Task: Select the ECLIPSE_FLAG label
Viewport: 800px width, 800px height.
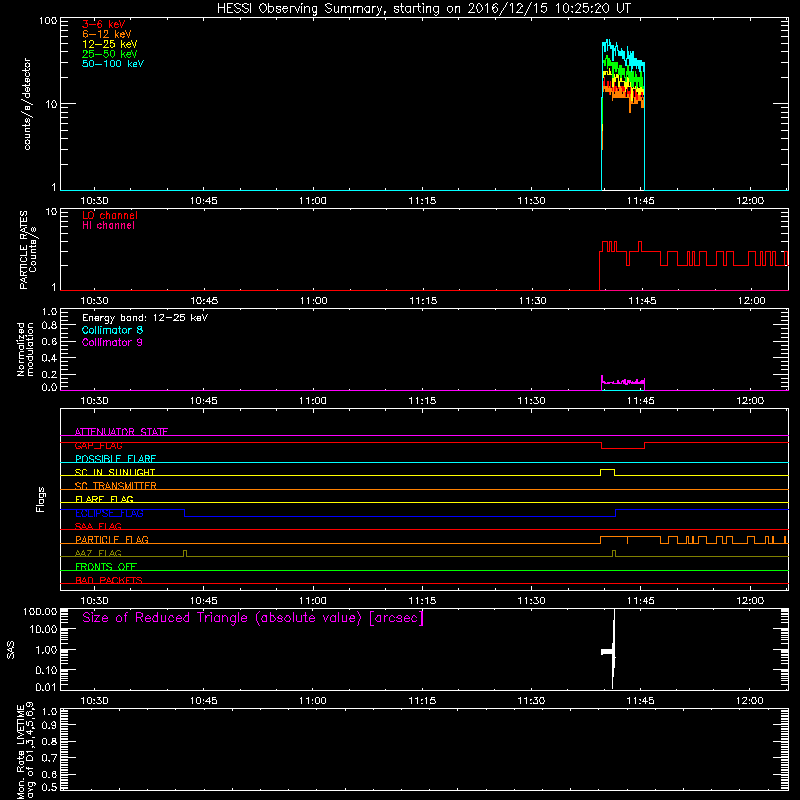Action: tap(109, 513)
